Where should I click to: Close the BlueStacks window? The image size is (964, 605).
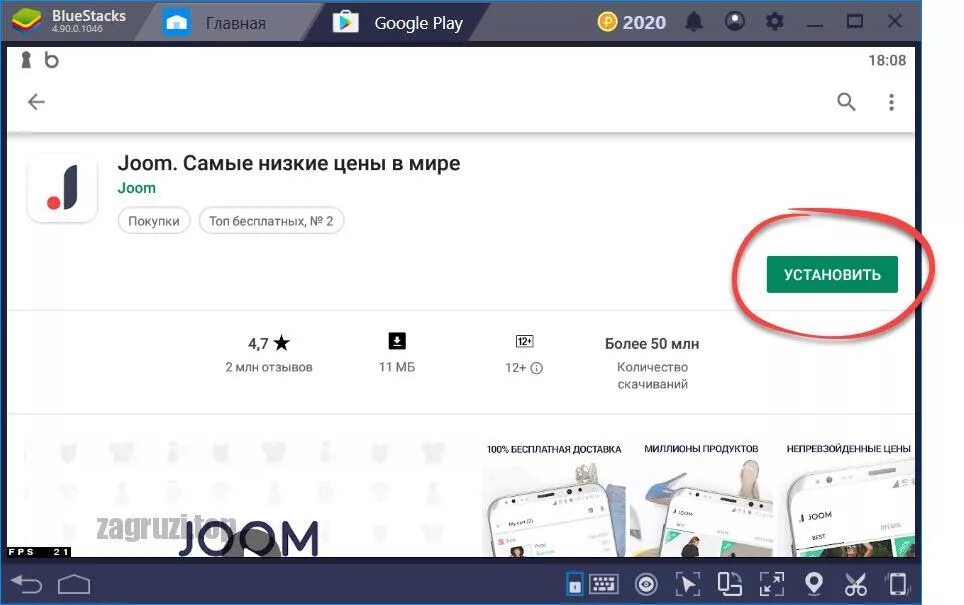pos(895,22)
